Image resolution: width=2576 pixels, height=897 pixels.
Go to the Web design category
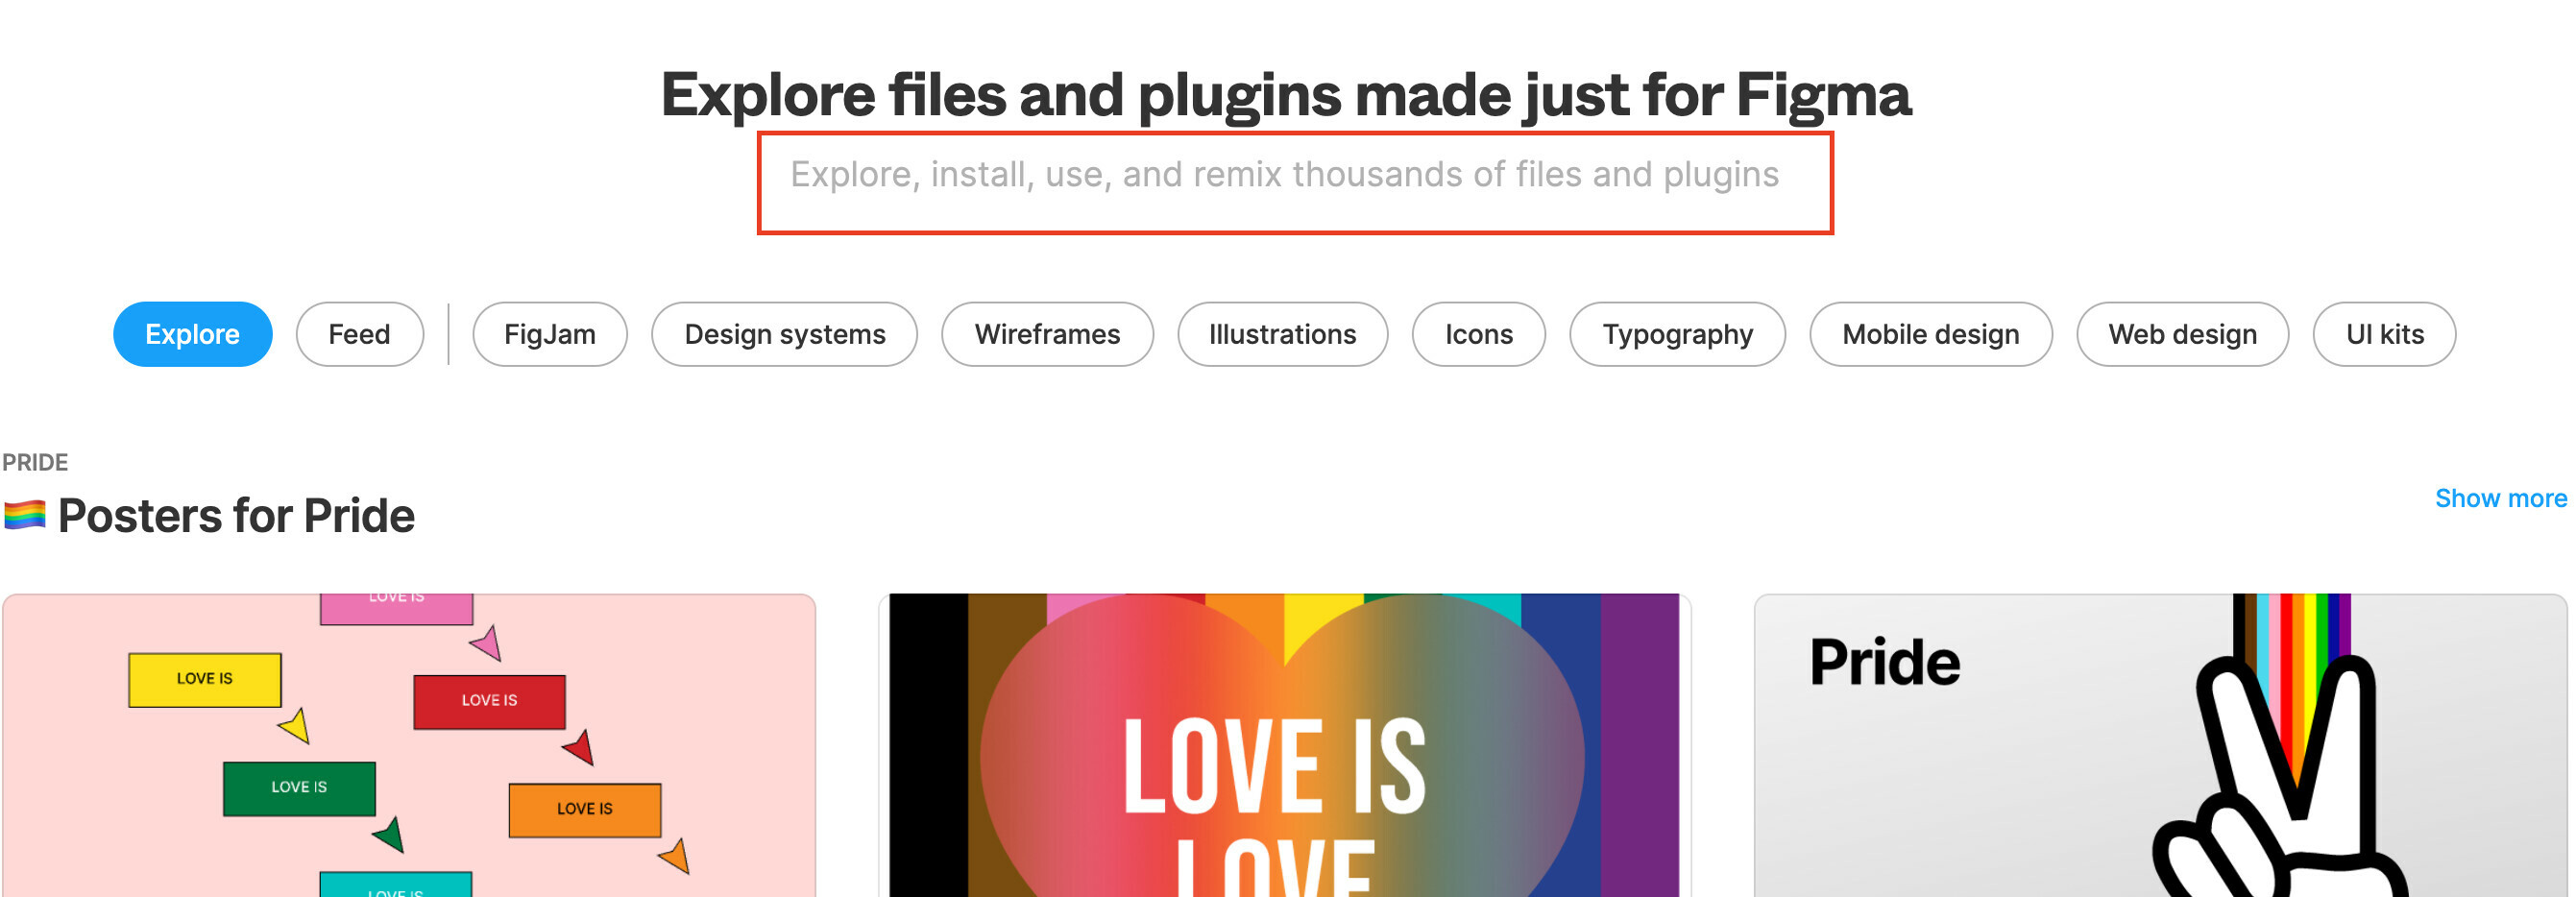pyautogui.click(x=2182, y=334)
